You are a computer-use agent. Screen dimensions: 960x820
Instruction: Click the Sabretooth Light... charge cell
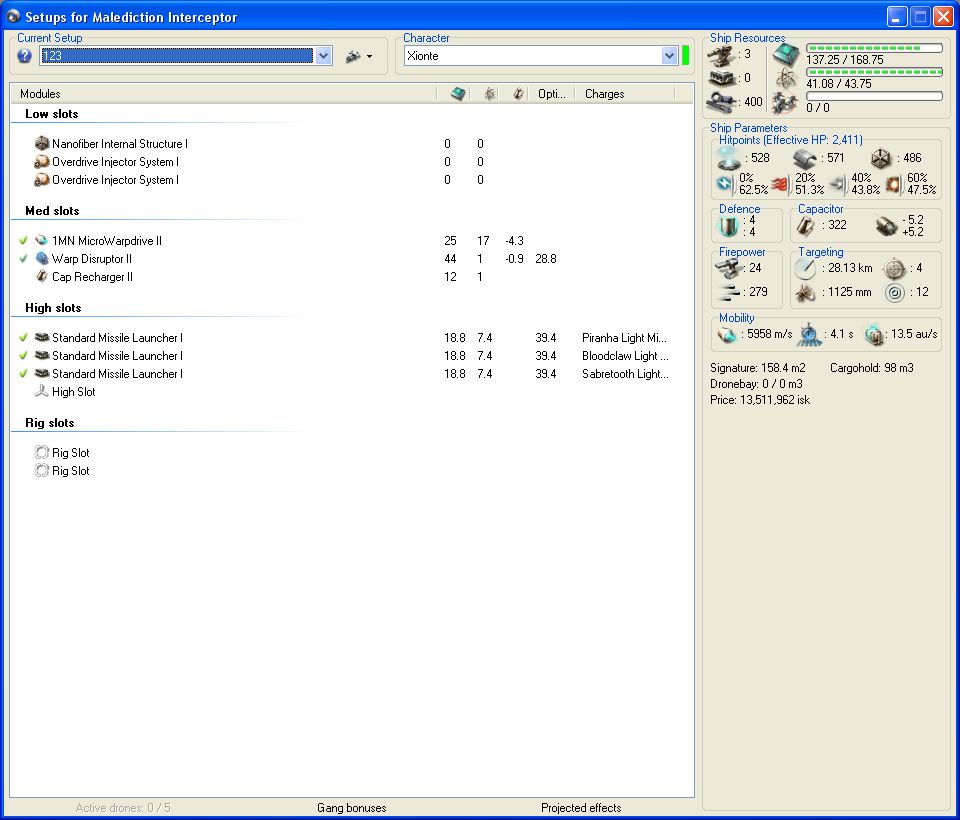click(625, 374)
